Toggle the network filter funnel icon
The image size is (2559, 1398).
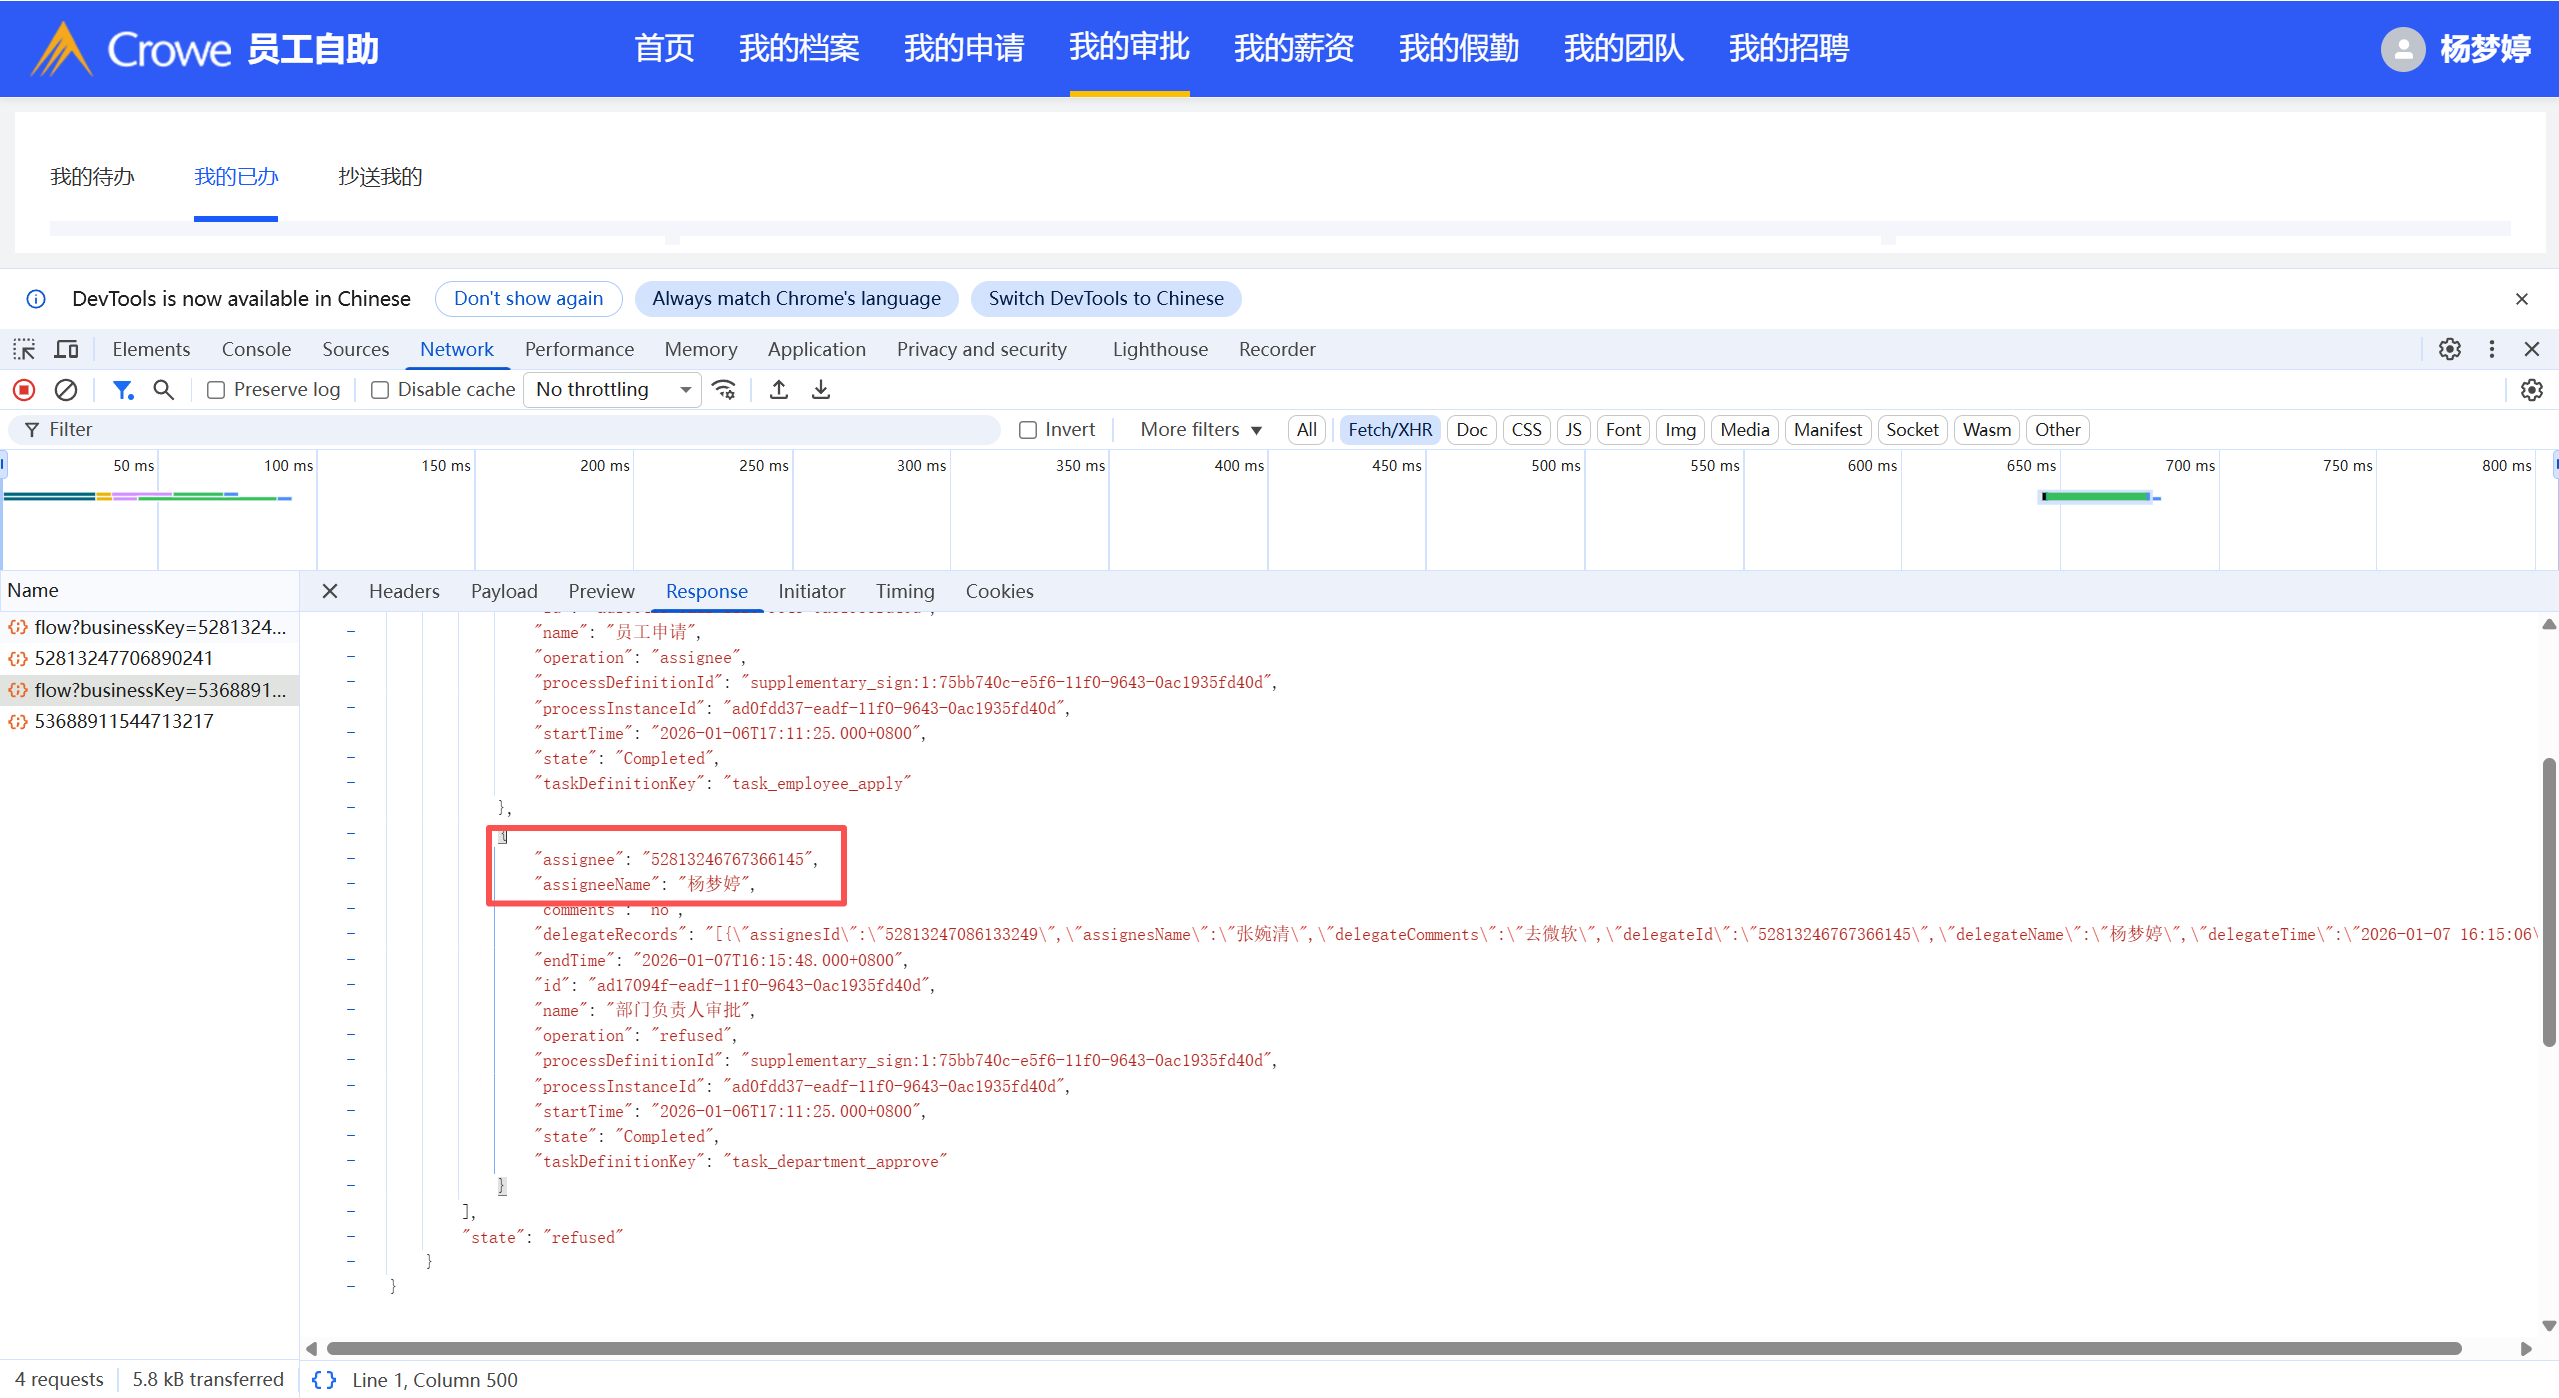pyautogui.click(x=123, y=390)
